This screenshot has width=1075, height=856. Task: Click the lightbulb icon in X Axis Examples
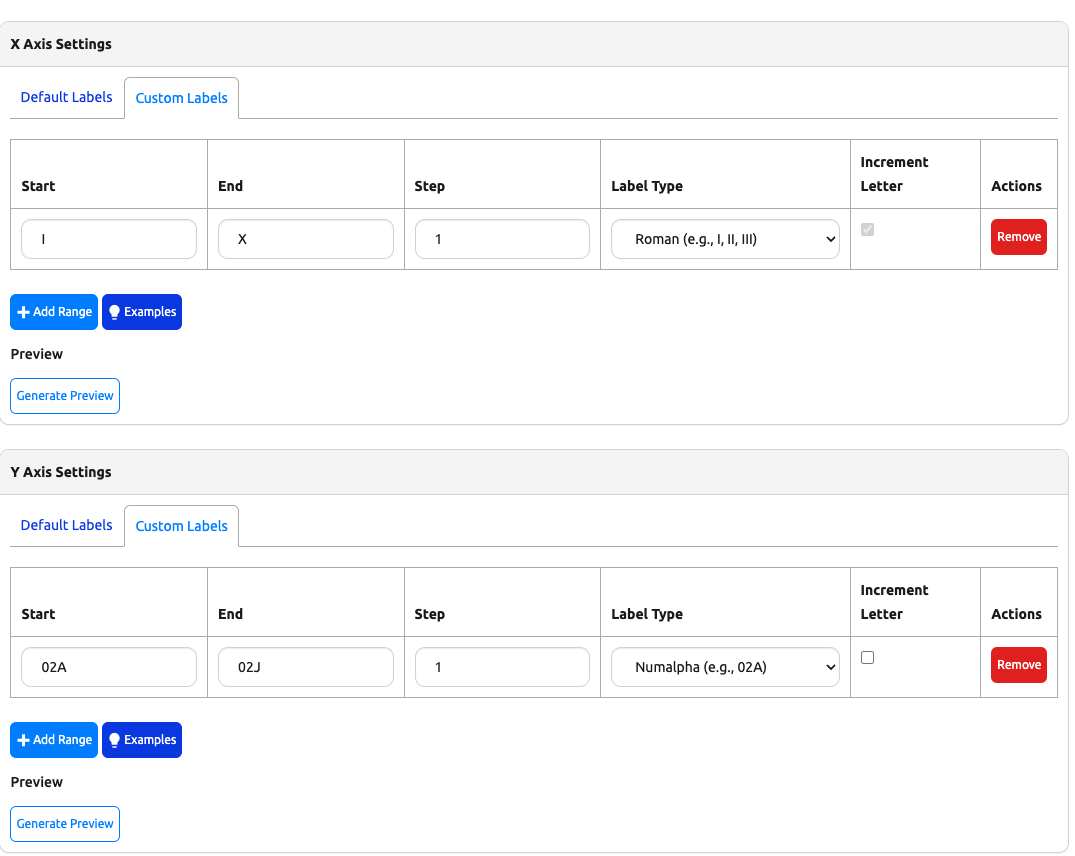point(114,312)
